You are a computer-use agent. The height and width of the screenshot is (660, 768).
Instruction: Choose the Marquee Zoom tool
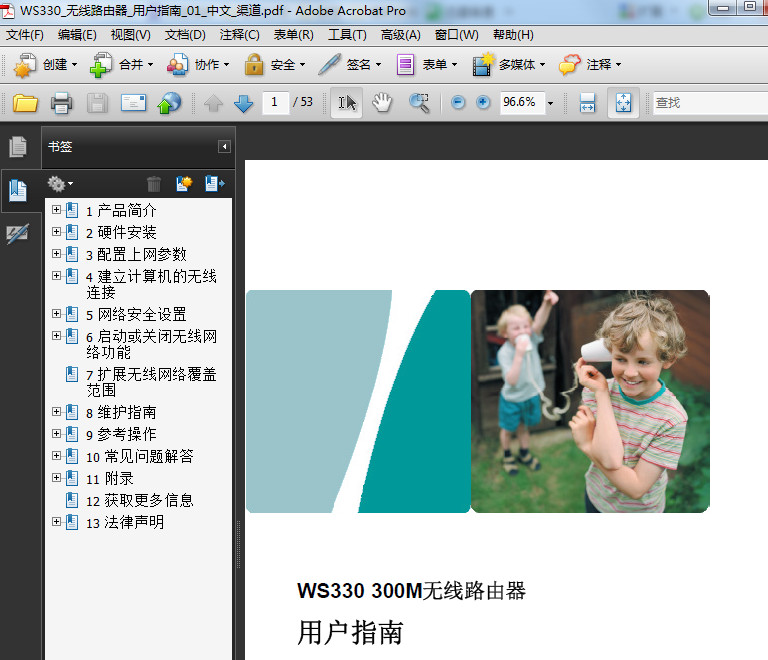point(419,103)
